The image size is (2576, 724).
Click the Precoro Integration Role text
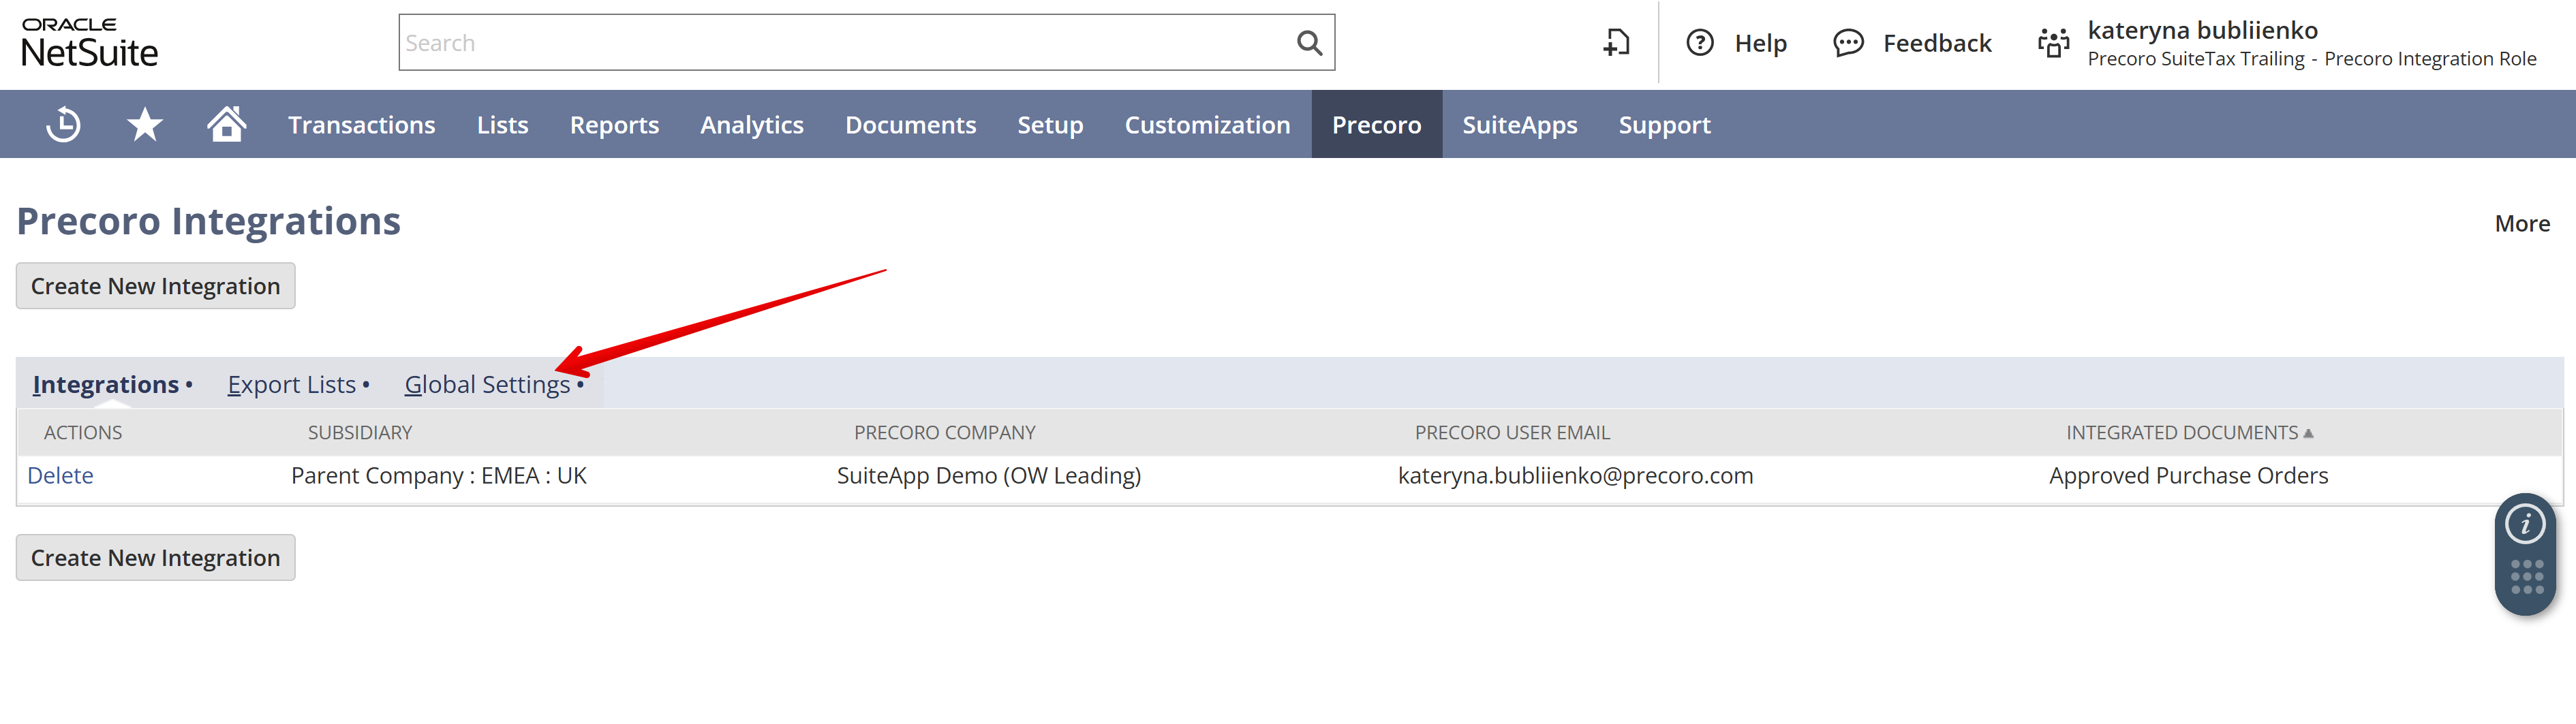(2430, 59)
